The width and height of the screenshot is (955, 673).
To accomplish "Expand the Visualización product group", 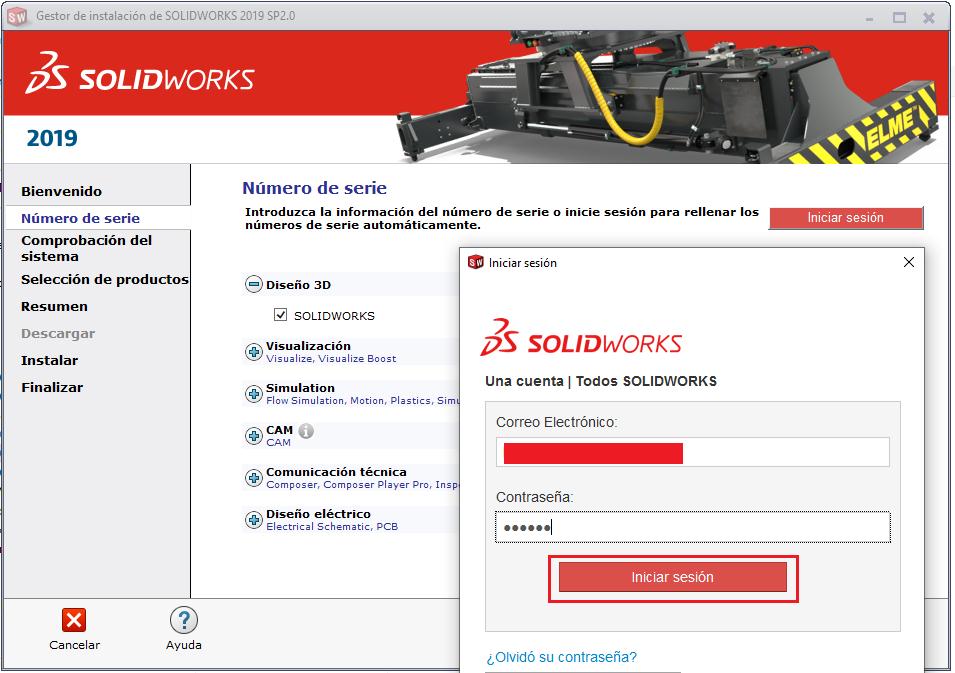I will 253,352.
